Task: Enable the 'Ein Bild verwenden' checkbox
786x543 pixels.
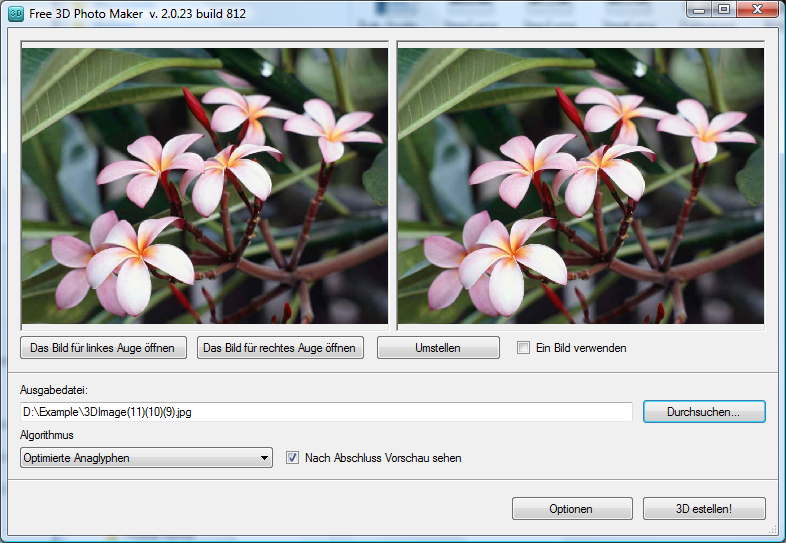Action: point(523,347)
